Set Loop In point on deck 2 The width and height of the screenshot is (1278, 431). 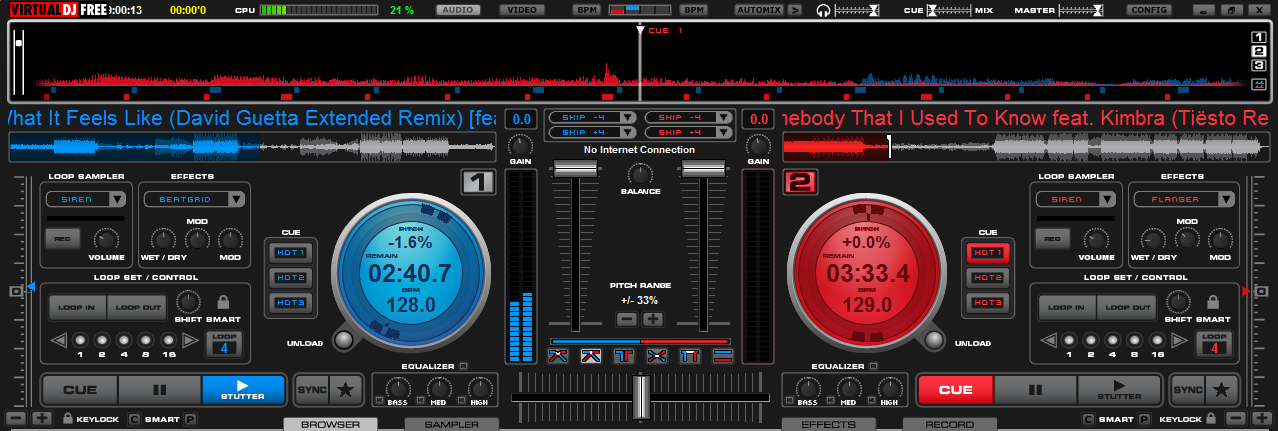[1067, 308]
